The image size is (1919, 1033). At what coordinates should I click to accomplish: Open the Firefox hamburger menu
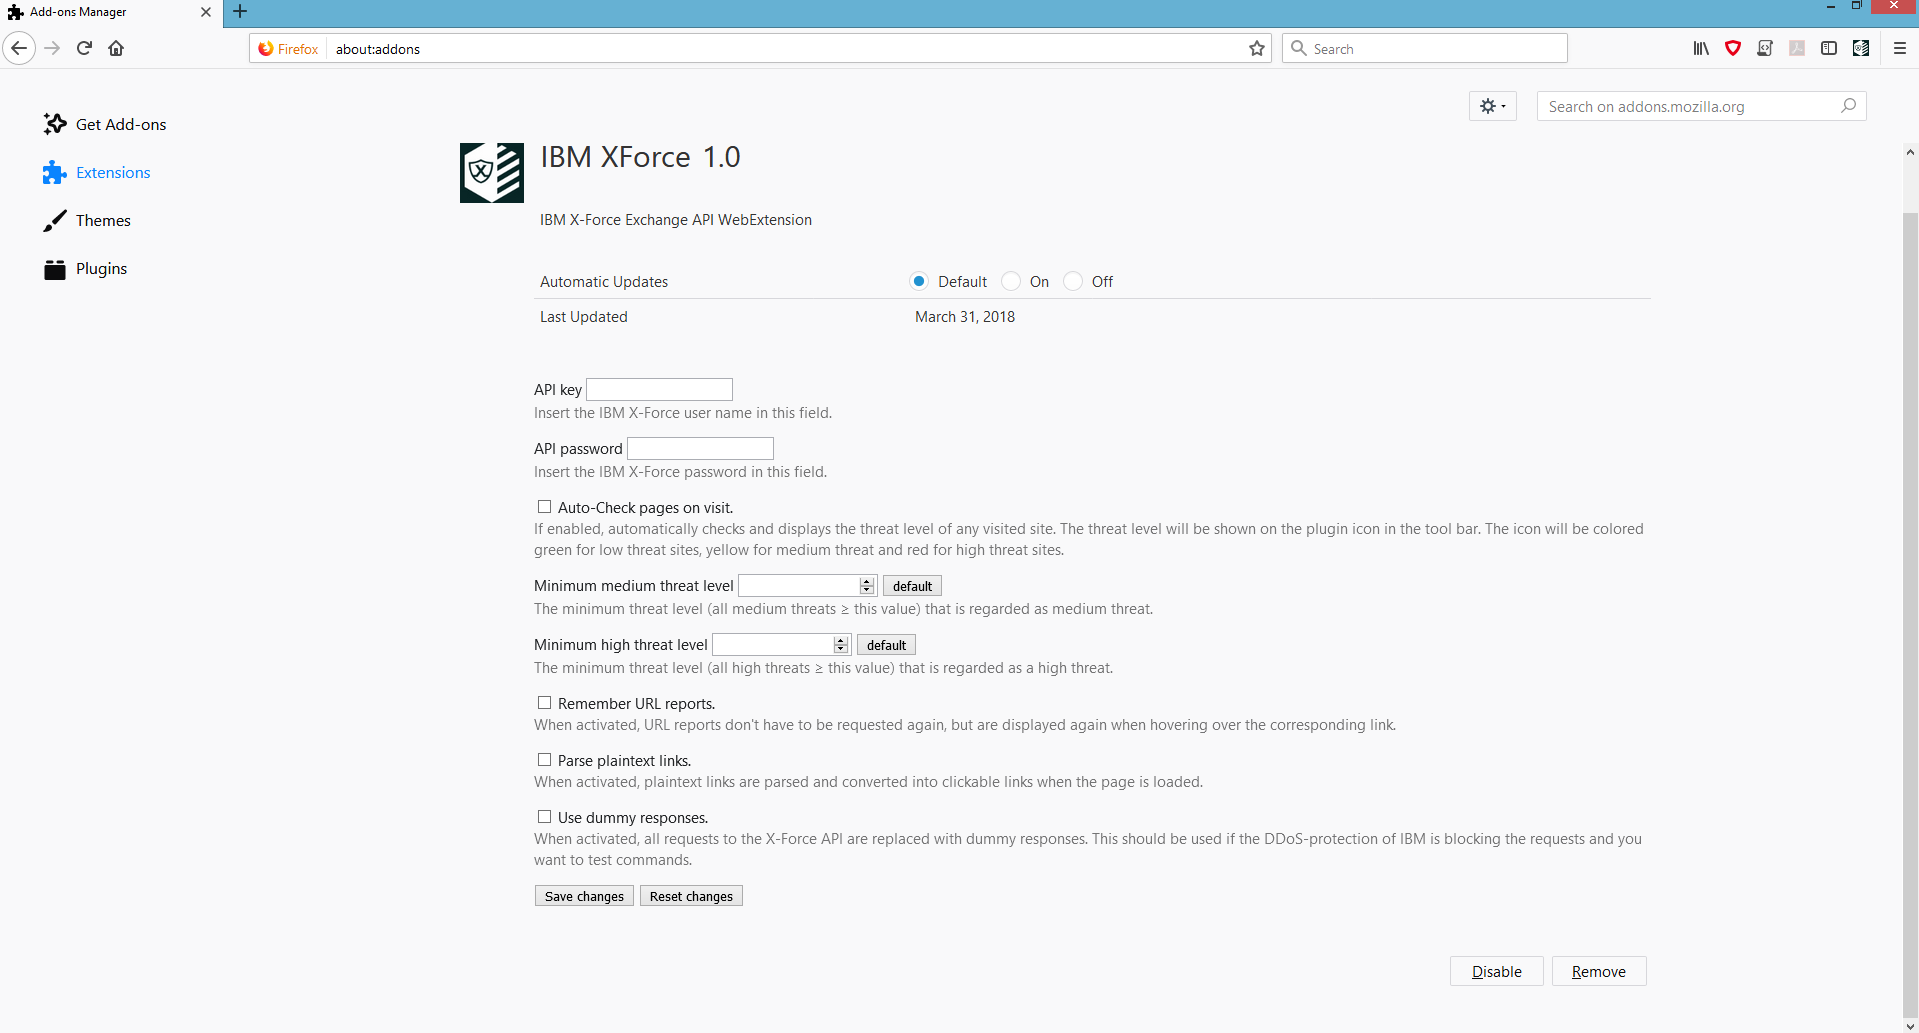(x=1900, y=48)
